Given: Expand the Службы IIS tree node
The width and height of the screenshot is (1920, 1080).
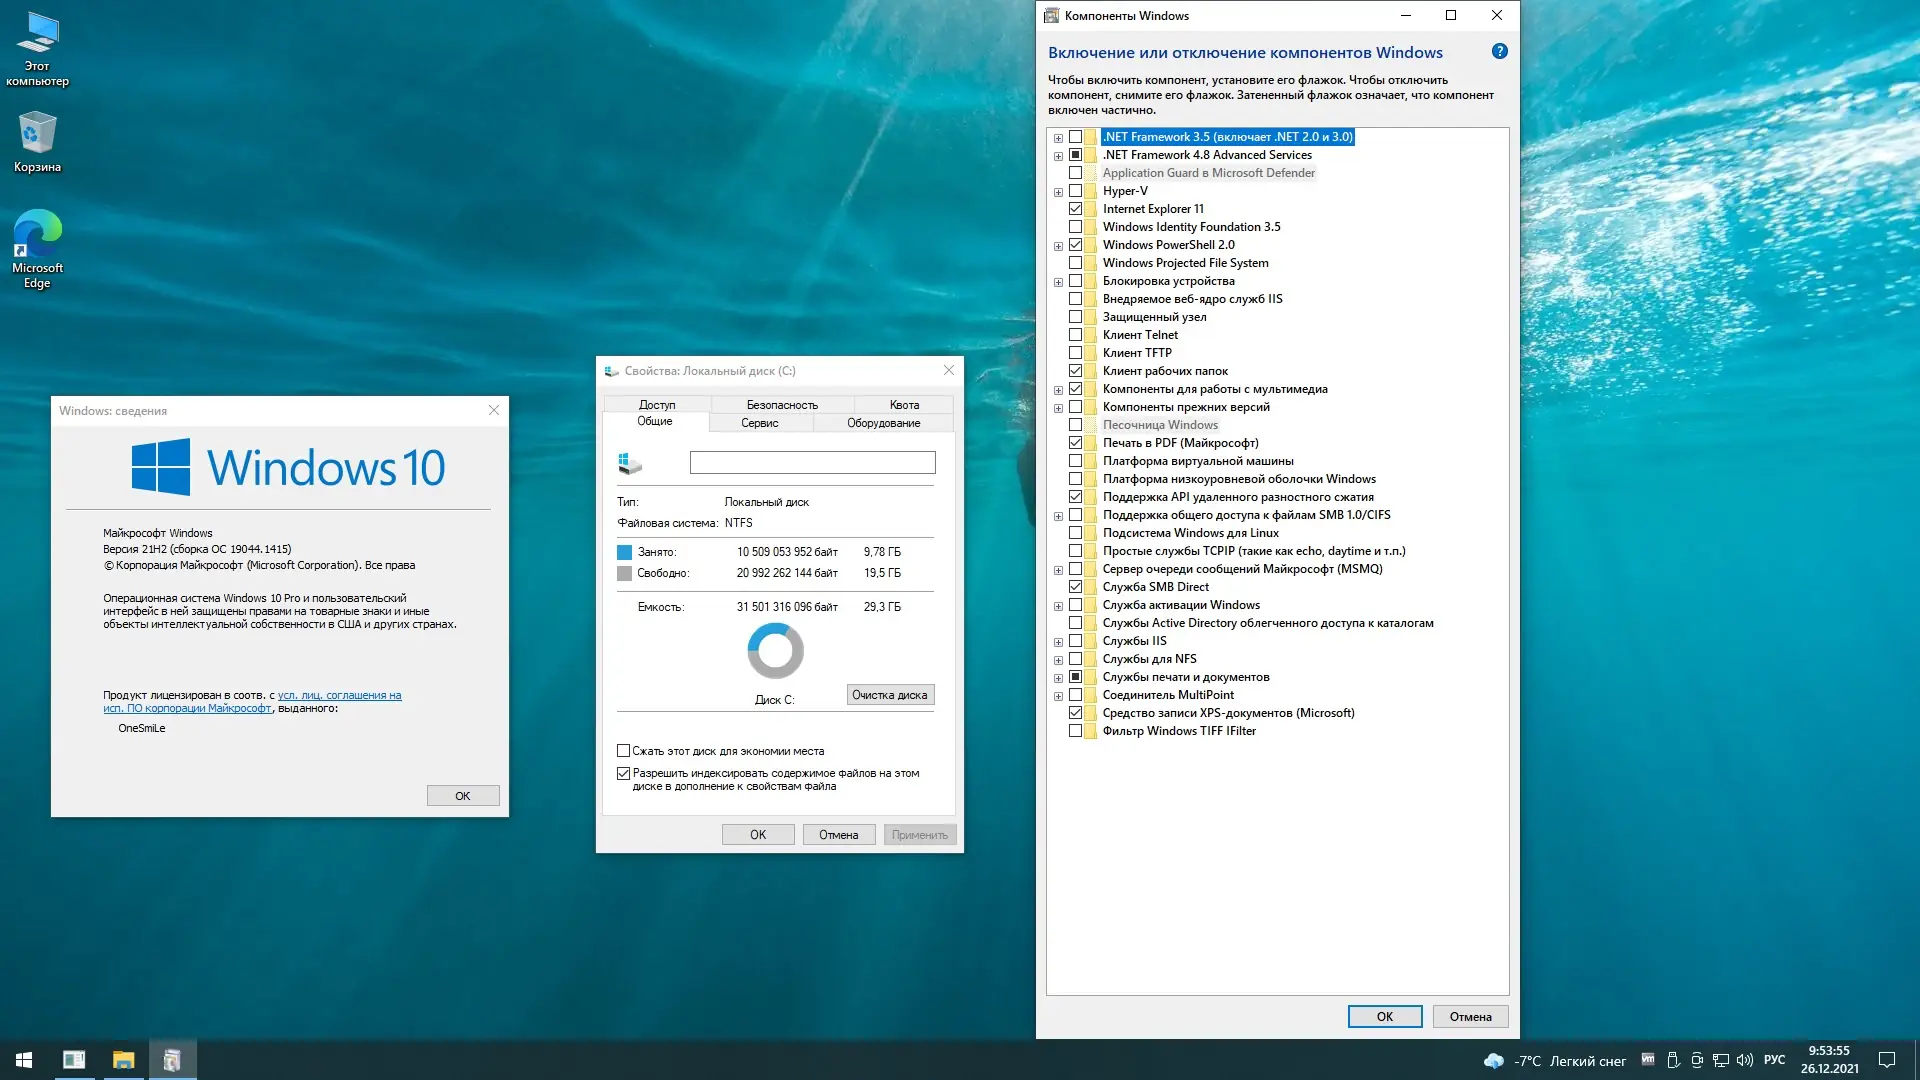Looking at the screenshot, I should click(x=1058, y=642).
